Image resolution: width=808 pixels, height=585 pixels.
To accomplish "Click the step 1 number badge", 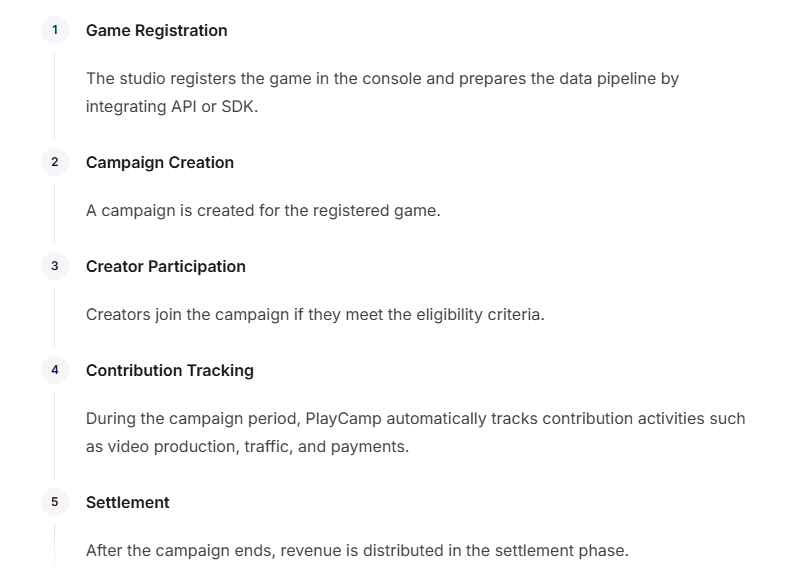I will (x=55, y=30).
